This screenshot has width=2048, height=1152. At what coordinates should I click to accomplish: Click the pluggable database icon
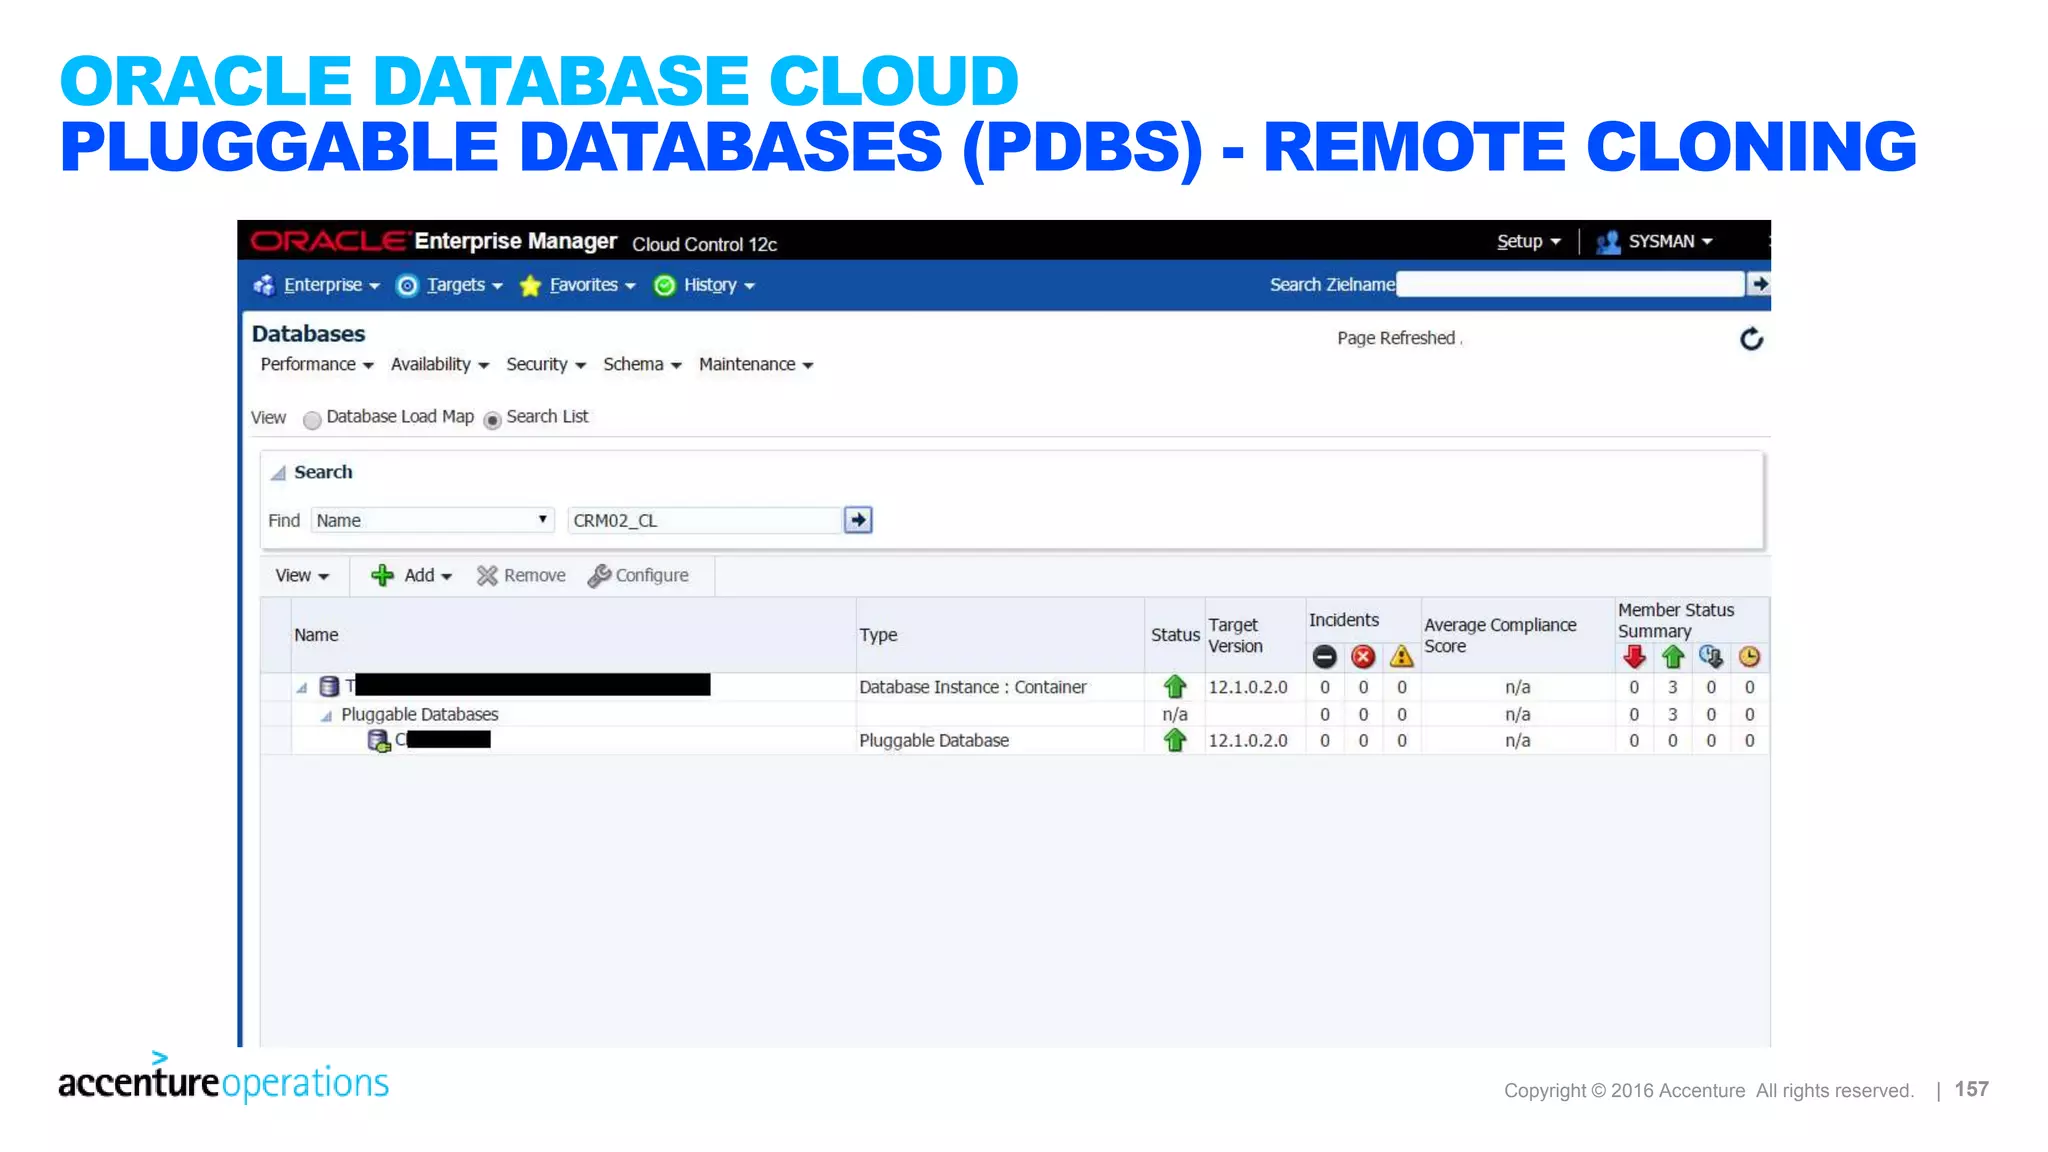[x=379, y=741]
